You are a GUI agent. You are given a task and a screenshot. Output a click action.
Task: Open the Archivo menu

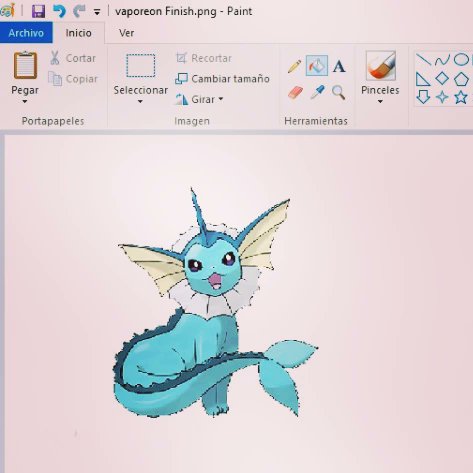[26, 33]
